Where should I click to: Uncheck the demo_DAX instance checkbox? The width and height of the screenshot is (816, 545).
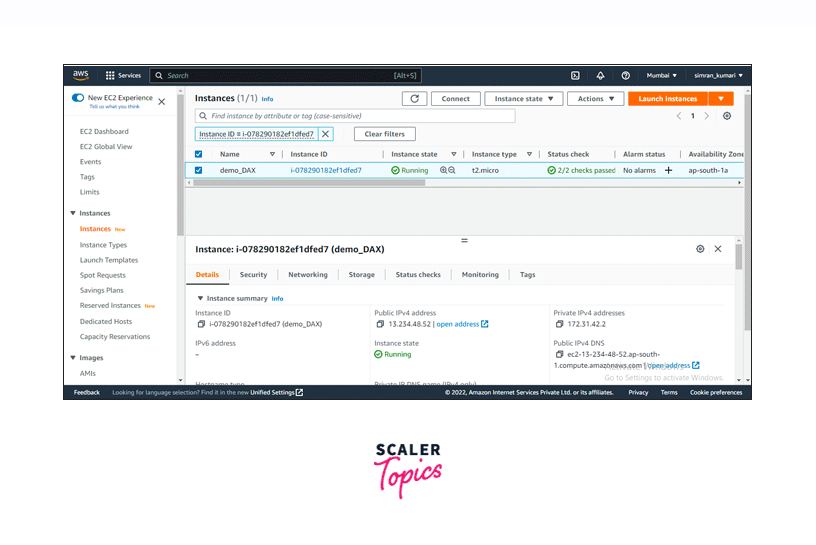(x=198, y=170)
